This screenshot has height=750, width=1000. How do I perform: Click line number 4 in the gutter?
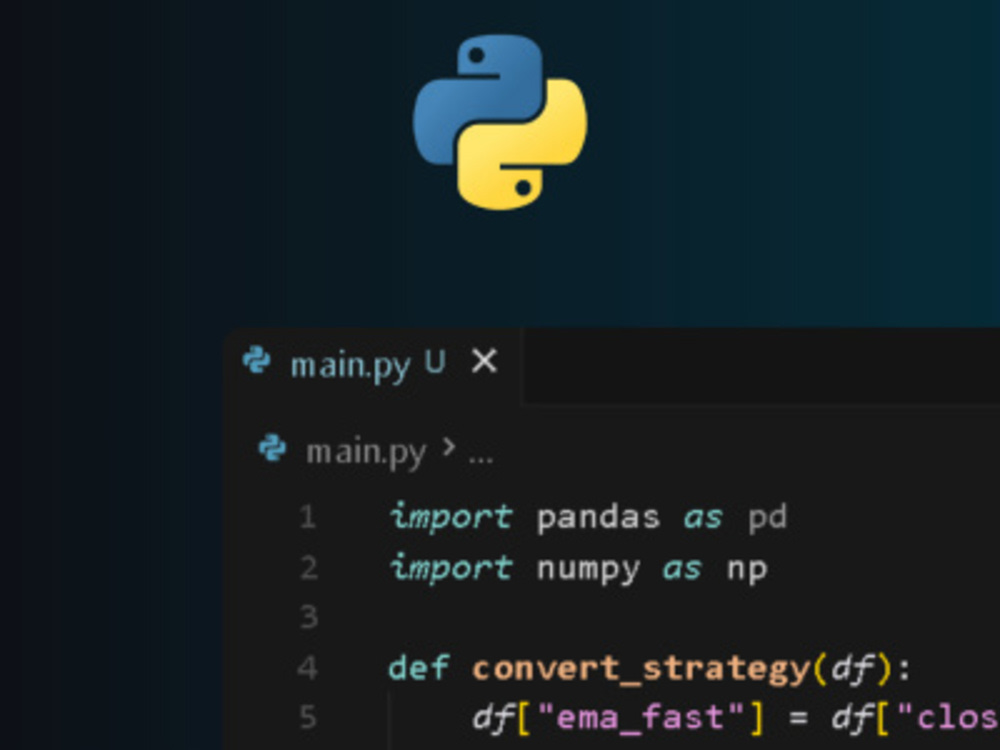pos(307,667)
